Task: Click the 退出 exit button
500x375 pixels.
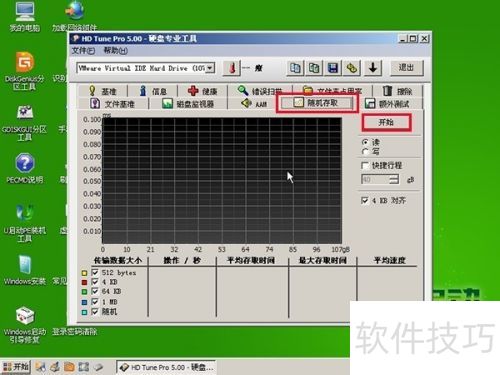Action: [407, 68]
